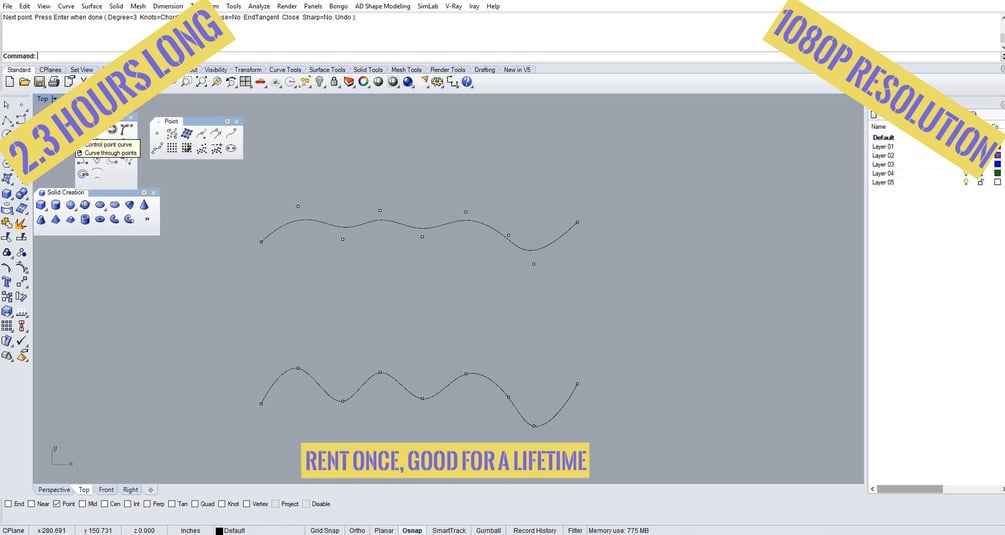
Task: Toggle Osnap in the status bar
Action: click(412, 531)
